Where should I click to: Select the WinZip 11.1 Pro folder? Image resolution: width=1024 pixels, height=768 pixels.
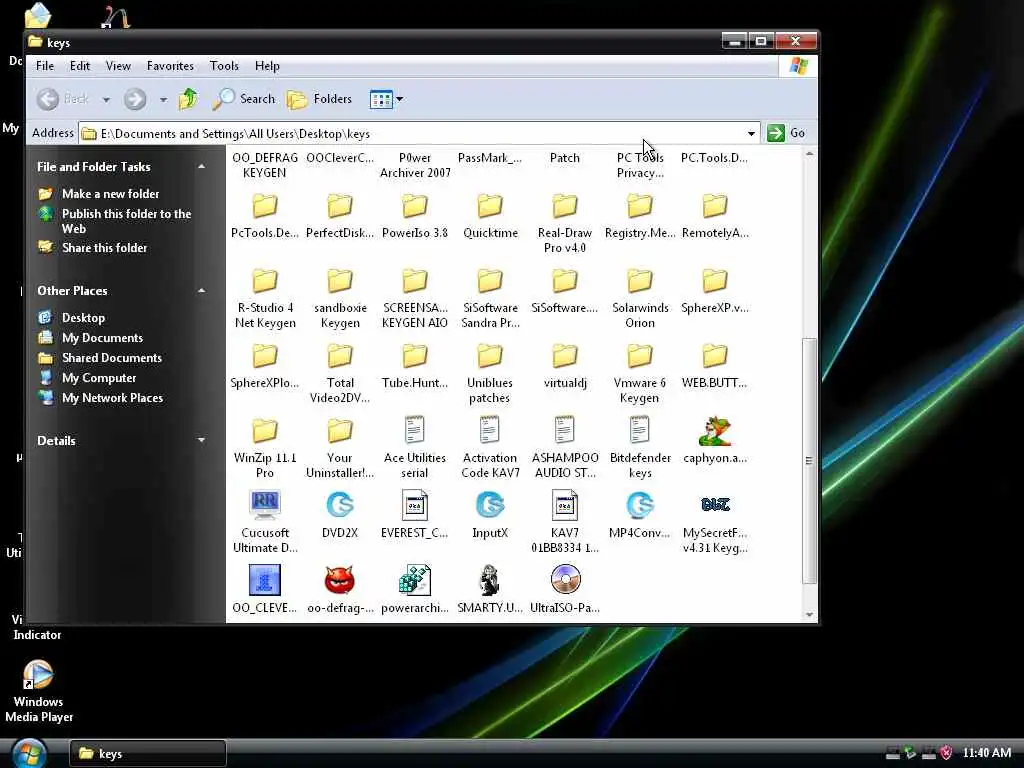tap(264, 449)
